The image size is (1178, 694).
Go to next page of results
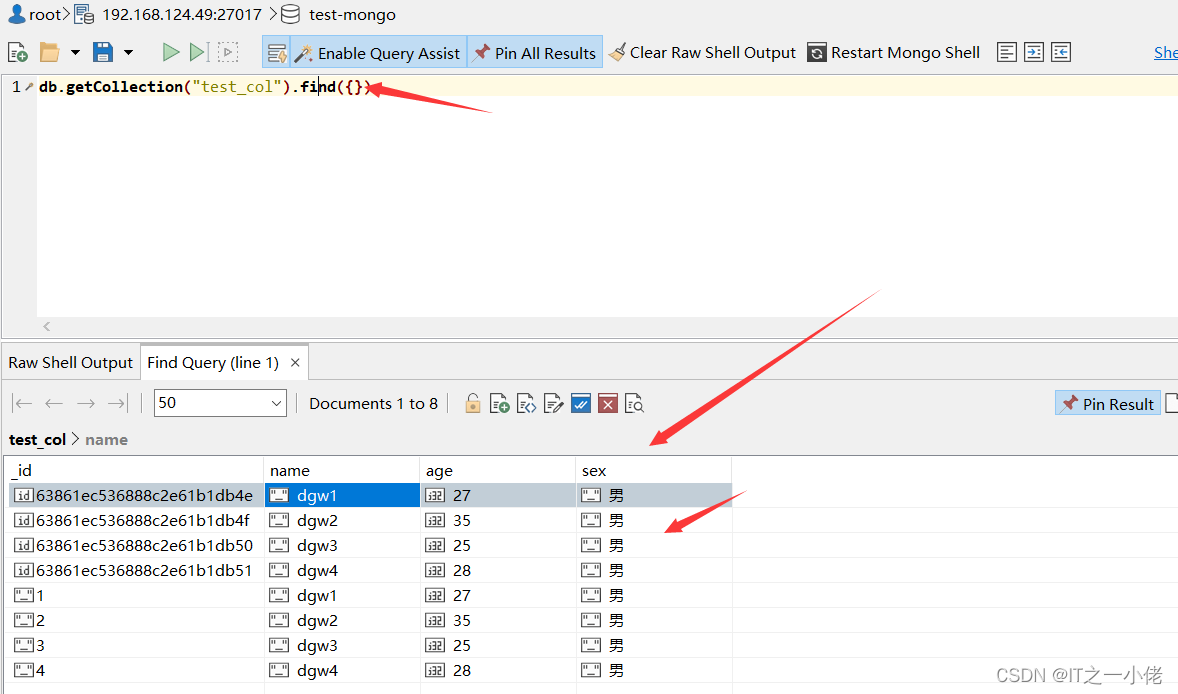click(x=86, y=403)
